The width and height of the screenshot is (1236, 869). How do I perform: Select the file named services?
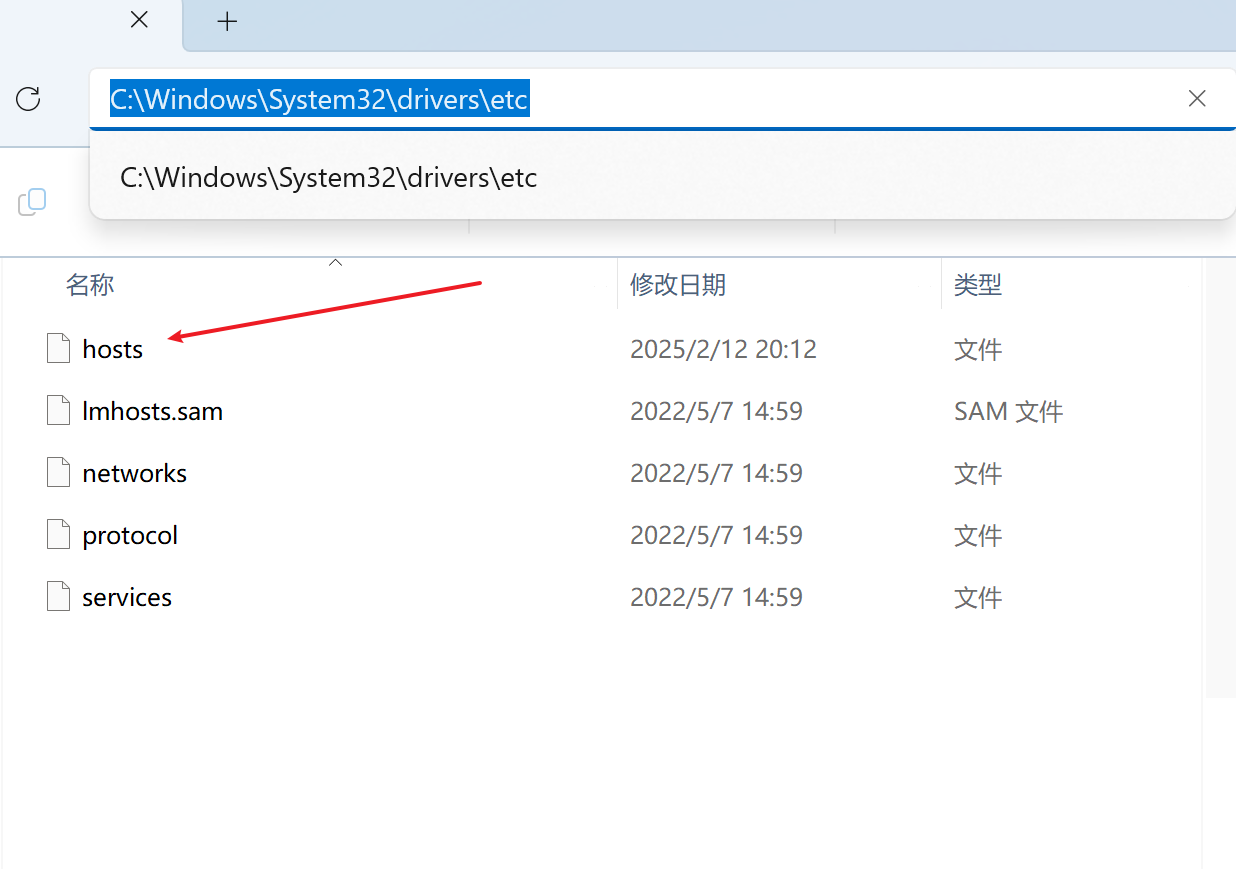click(127, 597)
